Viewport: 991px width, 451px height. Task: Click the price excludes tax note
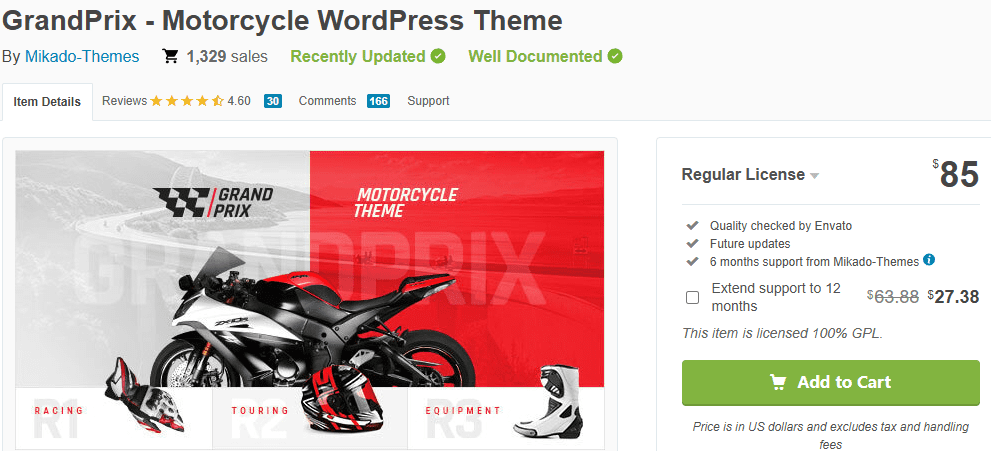(830, 436)
